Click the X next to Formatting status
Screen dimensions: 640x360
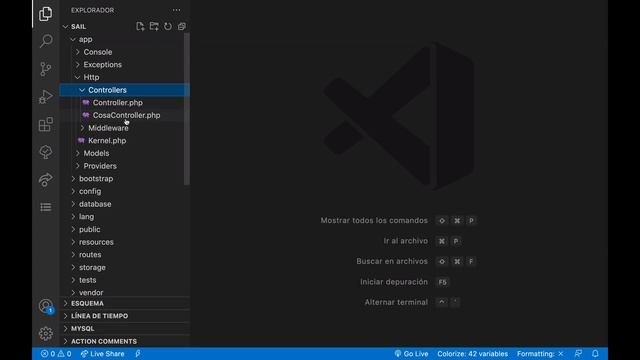[561, 354]
